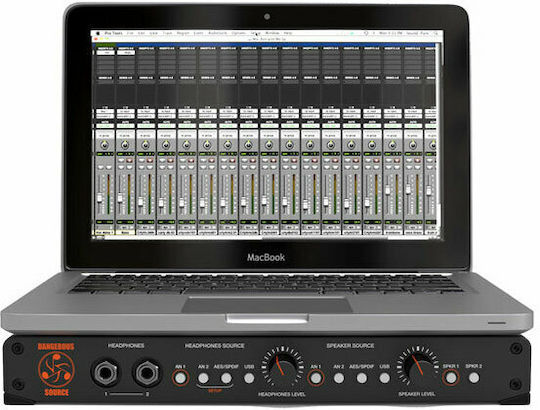Select AN 2 under Speaker Source
This screenshot has height=410, width=540.
point(339,378)
